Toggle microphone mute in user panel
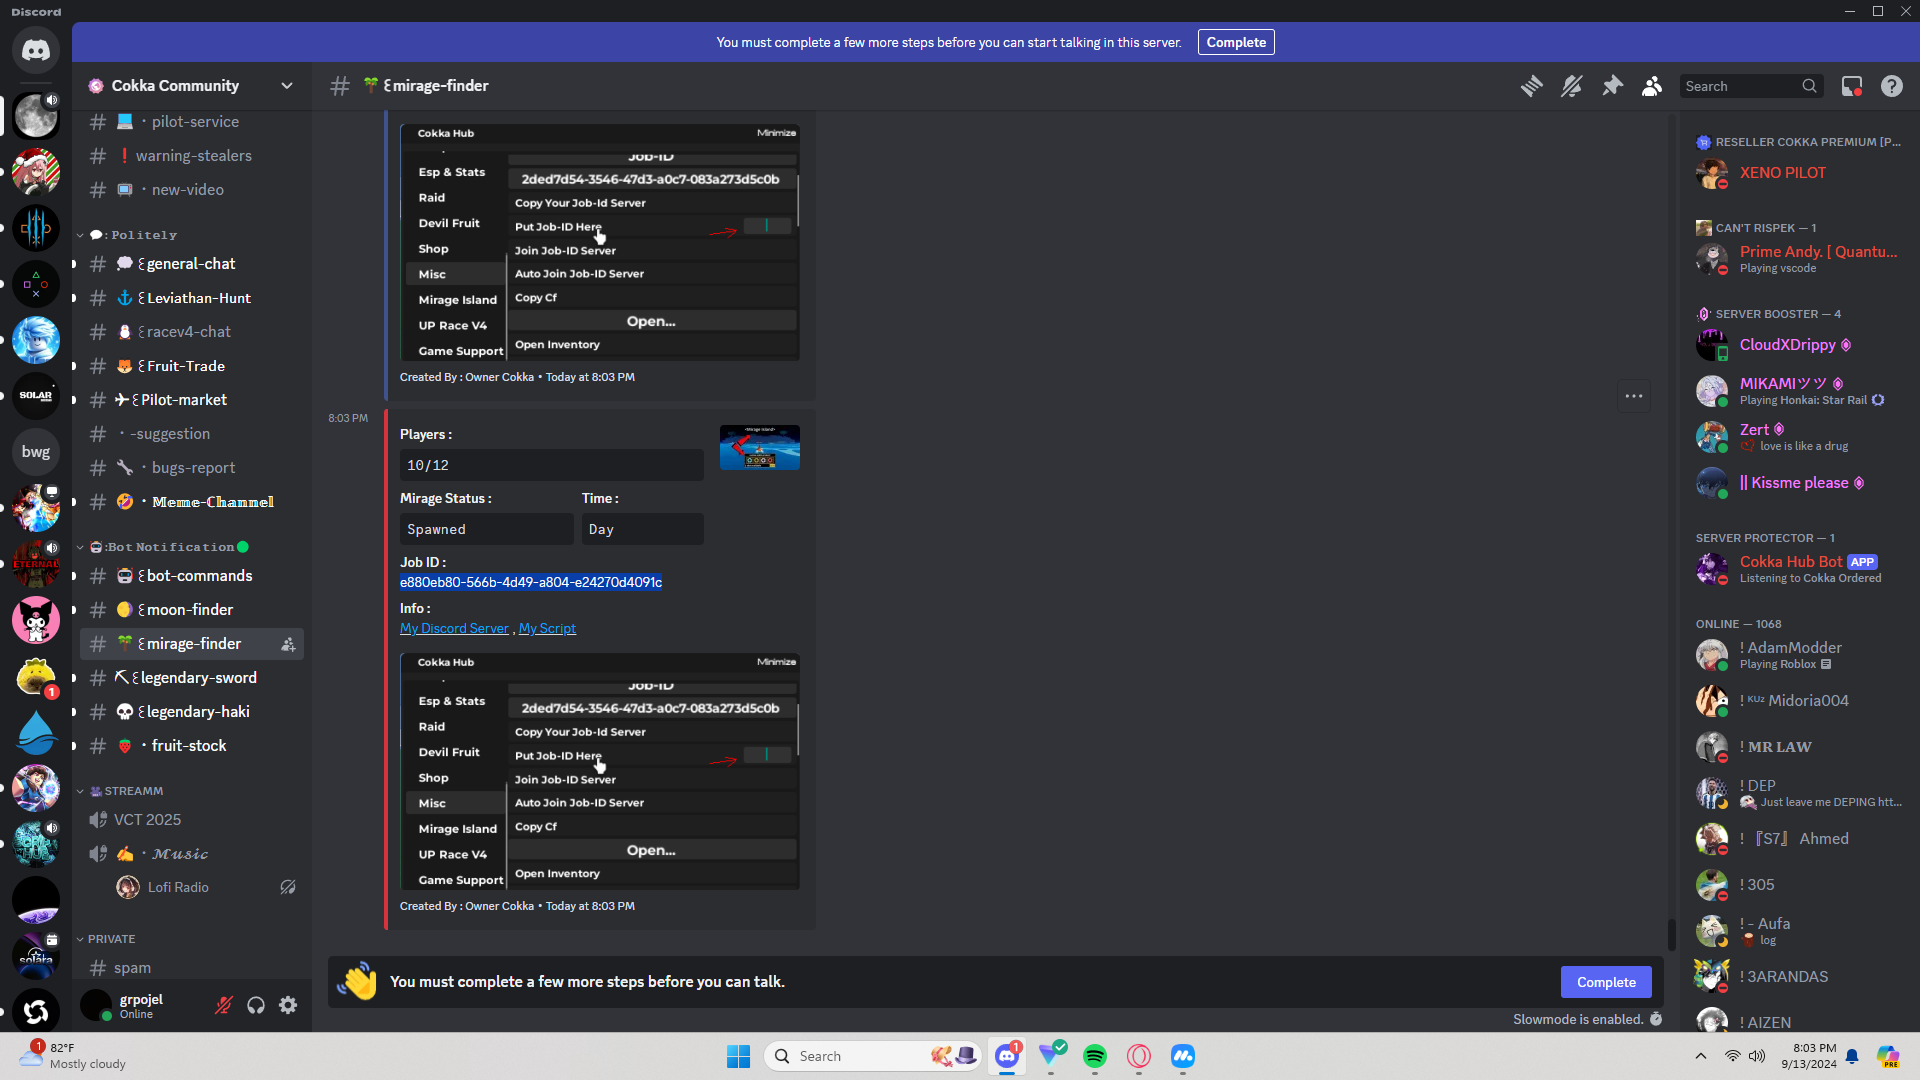The image size is (1920, 1080). pos(224,1005)
